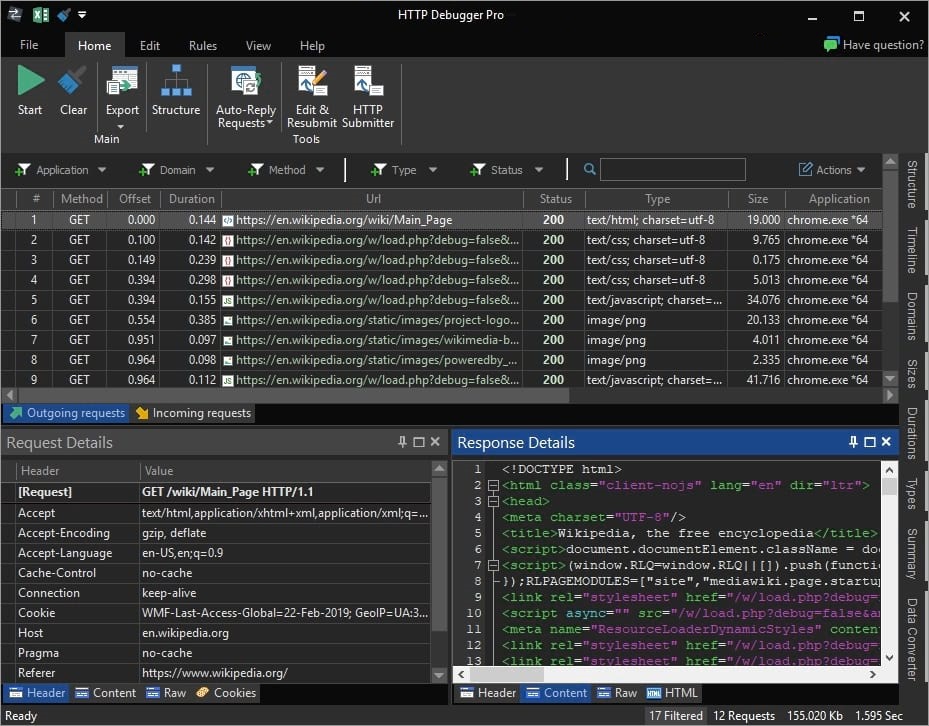Open the Help ribbon tab
The width and height of the screenshot is (929, 726).
(x=312, y=46)
